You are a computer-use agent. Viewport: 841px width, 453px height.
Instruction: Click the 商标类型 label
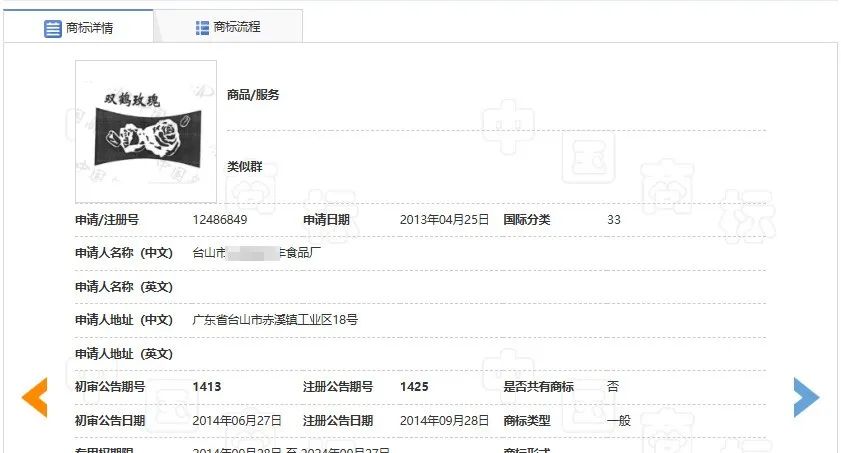click(527, 421)
